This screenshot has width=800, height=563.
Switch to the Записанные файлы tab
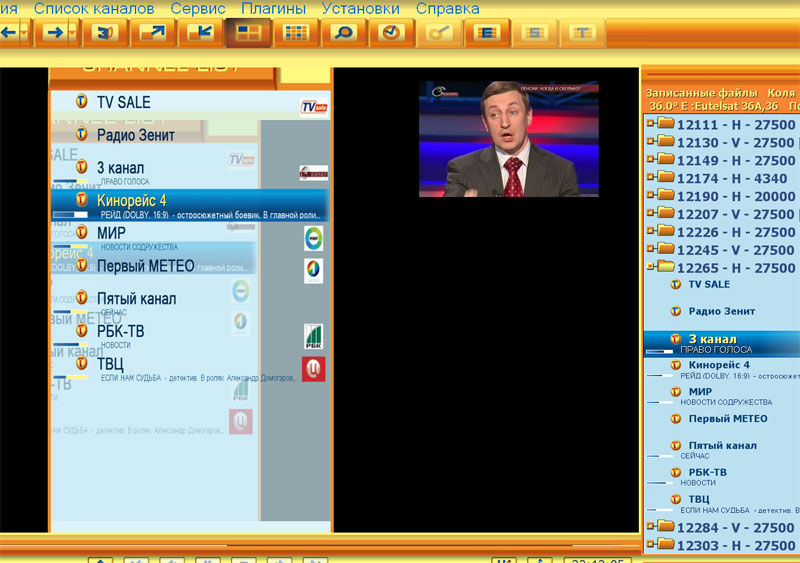[x=695, y=92]
